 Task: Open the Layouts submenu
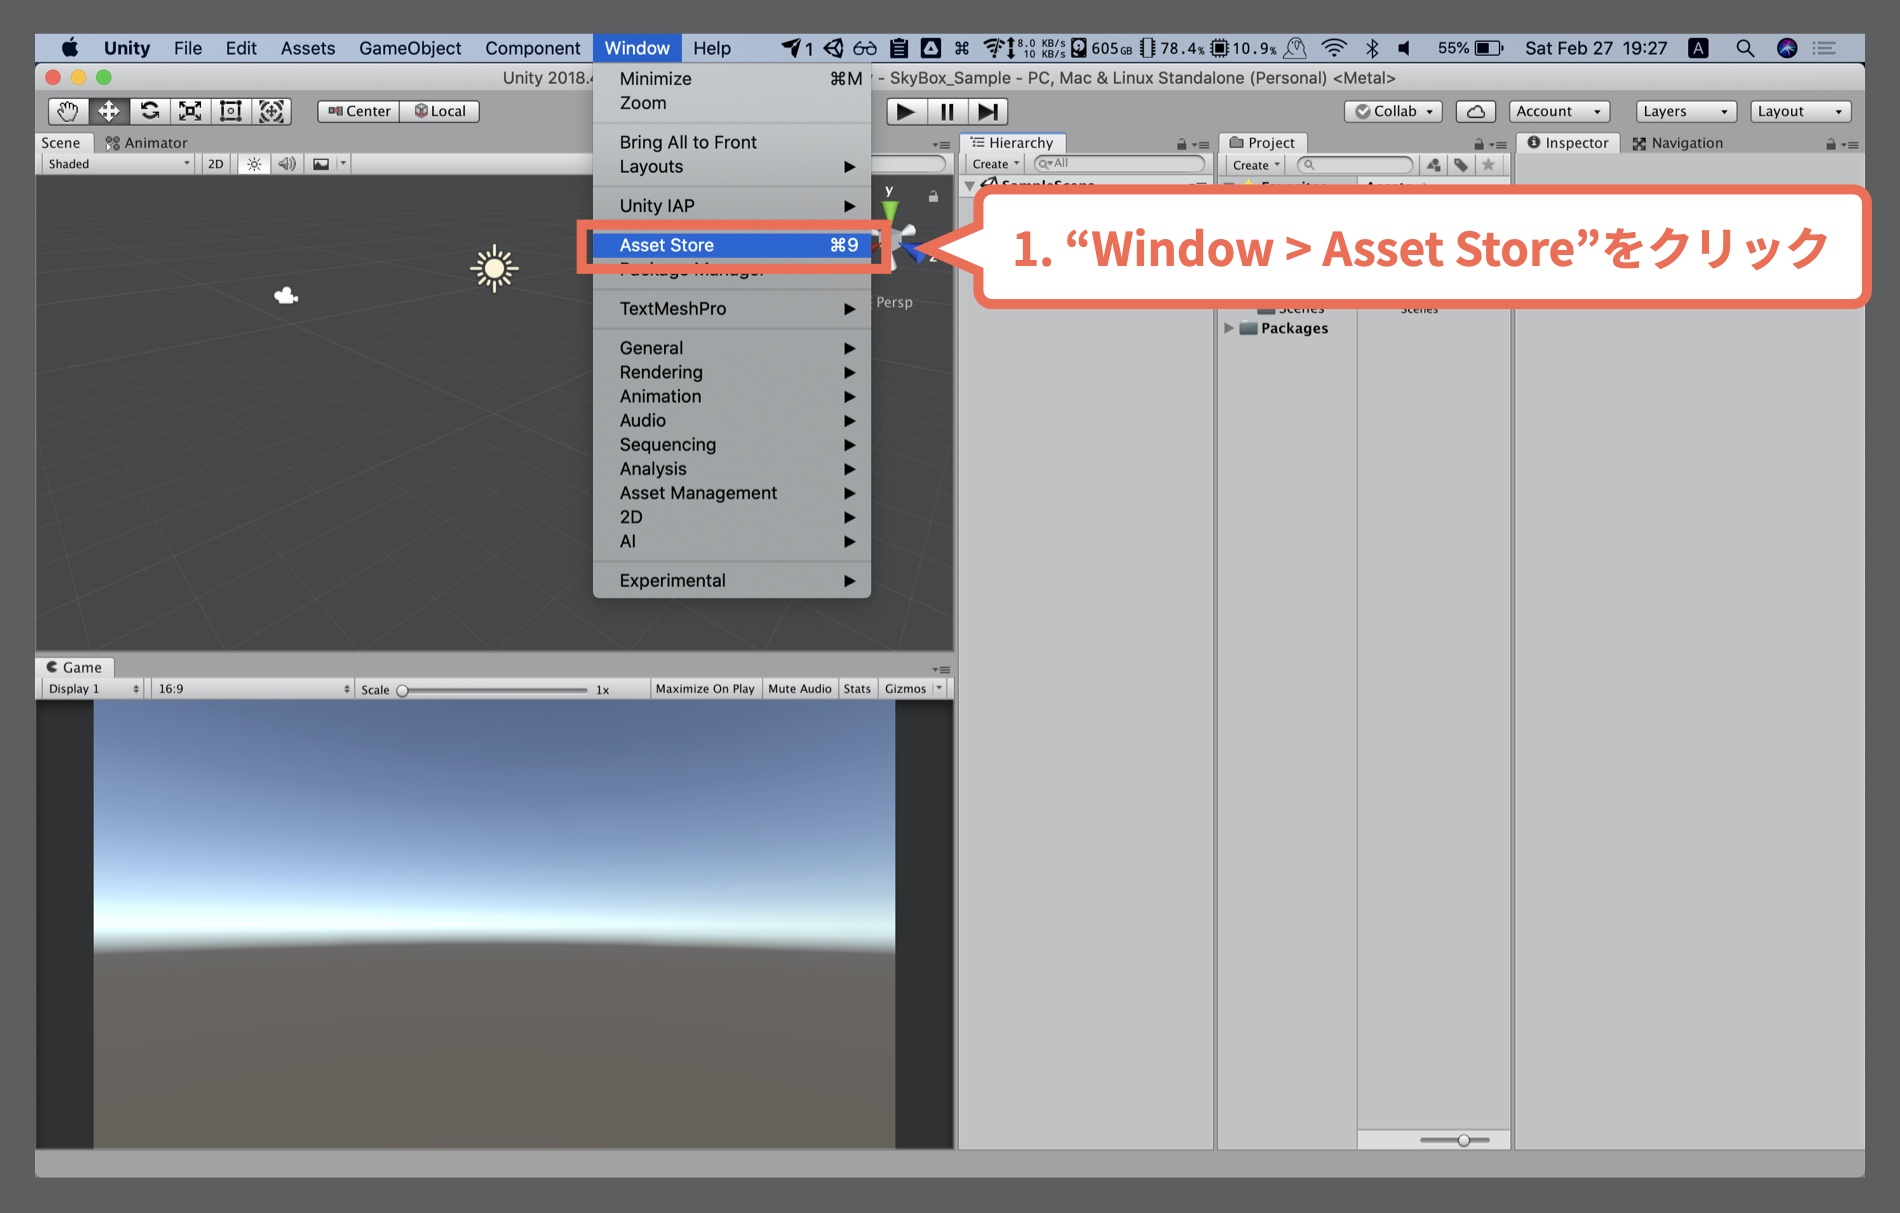click(x=732, y=167)
